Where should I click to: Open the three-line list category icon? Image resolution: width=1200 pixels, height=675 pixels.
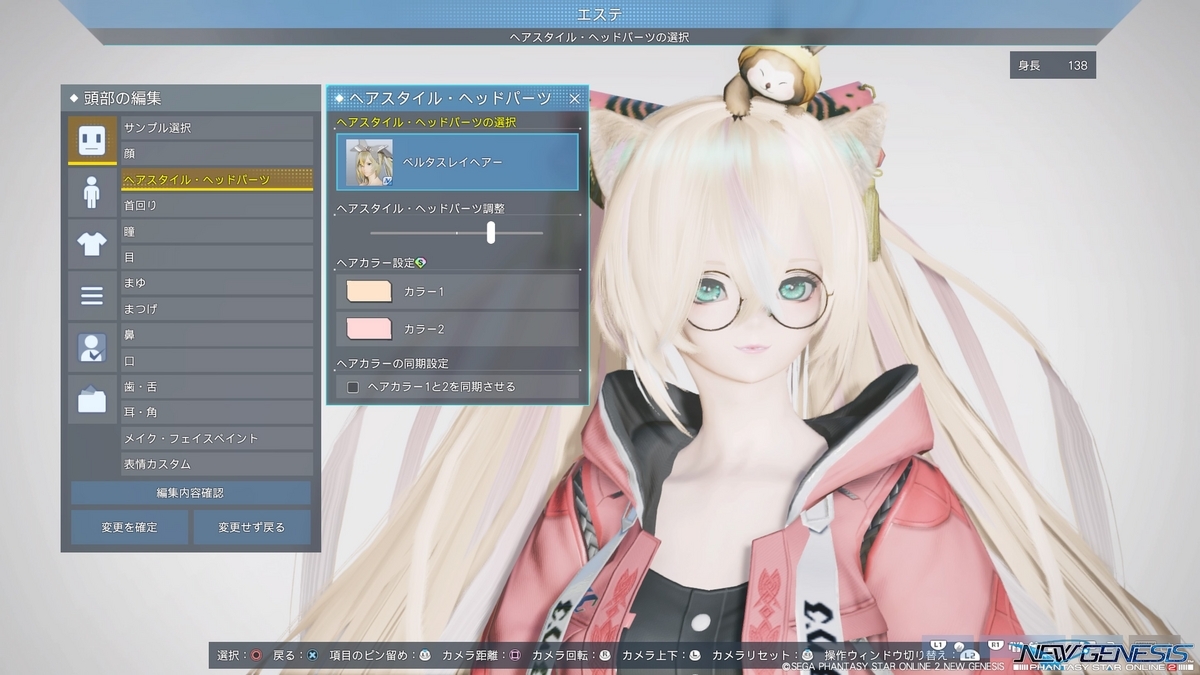coord(92,296)
